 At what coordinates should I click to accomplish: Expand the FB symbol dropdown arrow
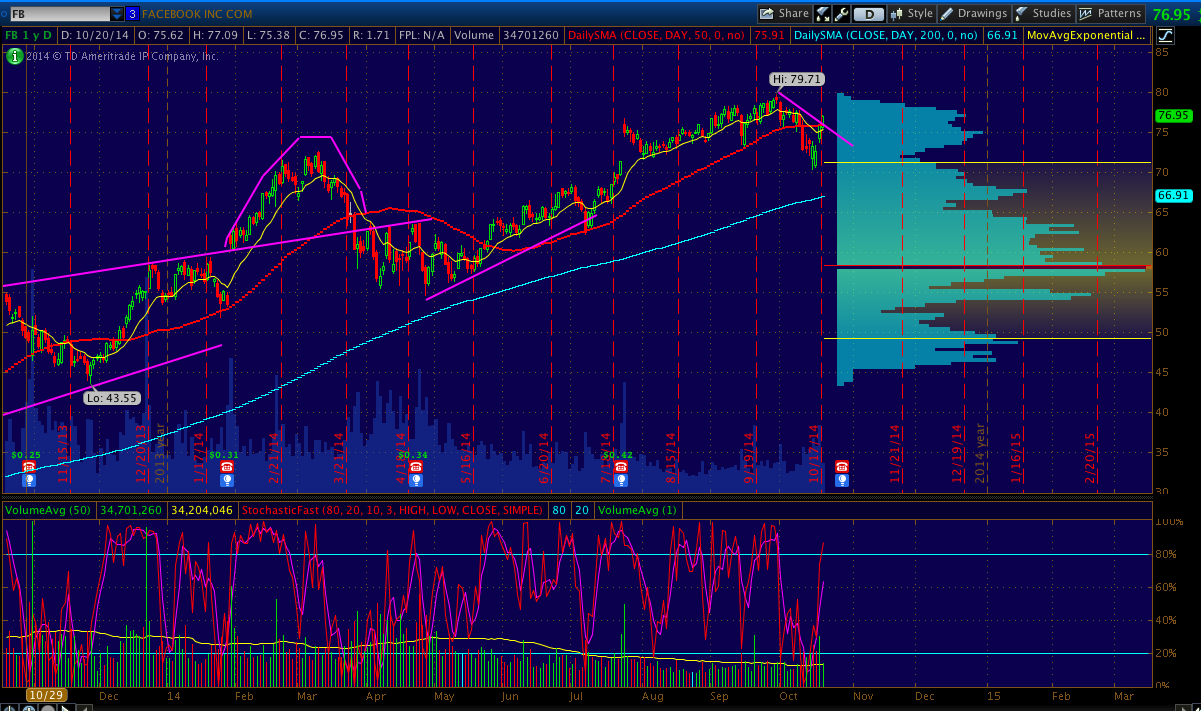pyautogui.click(x=117, y=14)
